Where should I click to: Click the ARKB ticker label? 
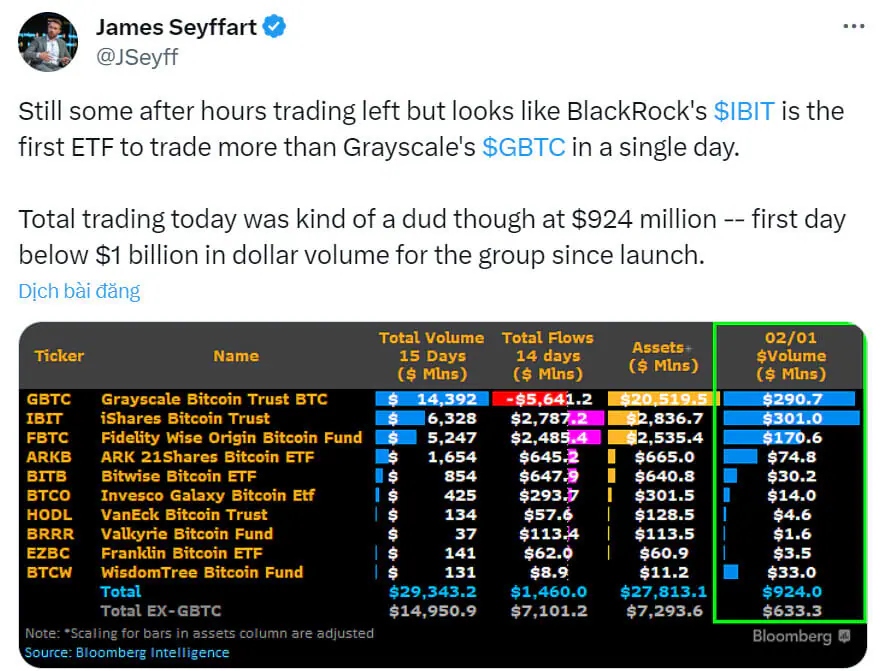pyautogui.click(x=48, y=457)
